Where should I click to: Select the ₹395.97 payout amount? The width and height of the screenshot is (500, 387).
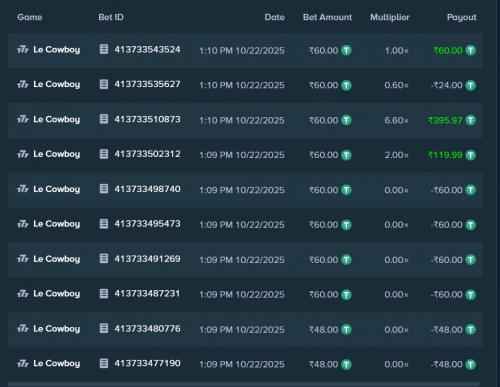445,120
